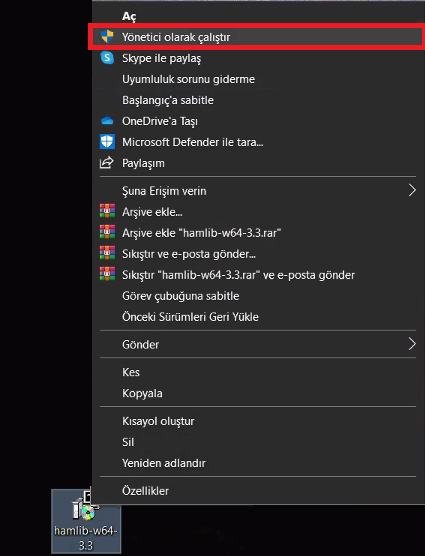Choose Önceki Sürümleri Geri Yükle
Image resolution: width=425 pixels, height=556 pixels.
[190, 317]
